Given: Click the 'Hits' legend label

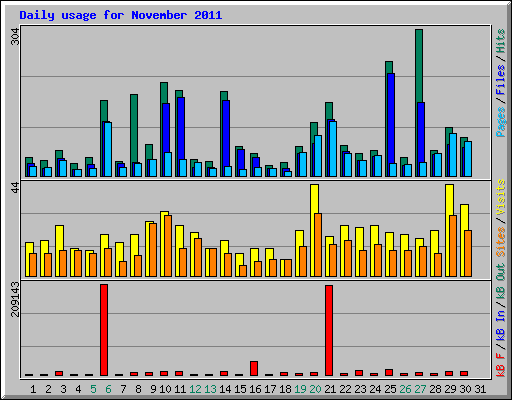Looking at the screenshot, I should [x=501, y=41].
